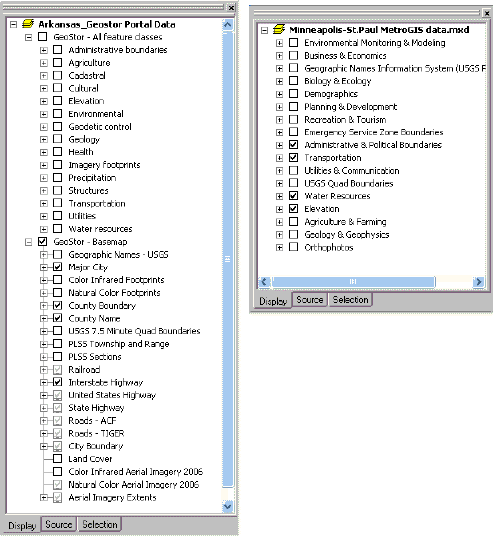Enable the Orthophotos layer group
The image size is (493, 536).
point(293,247)
